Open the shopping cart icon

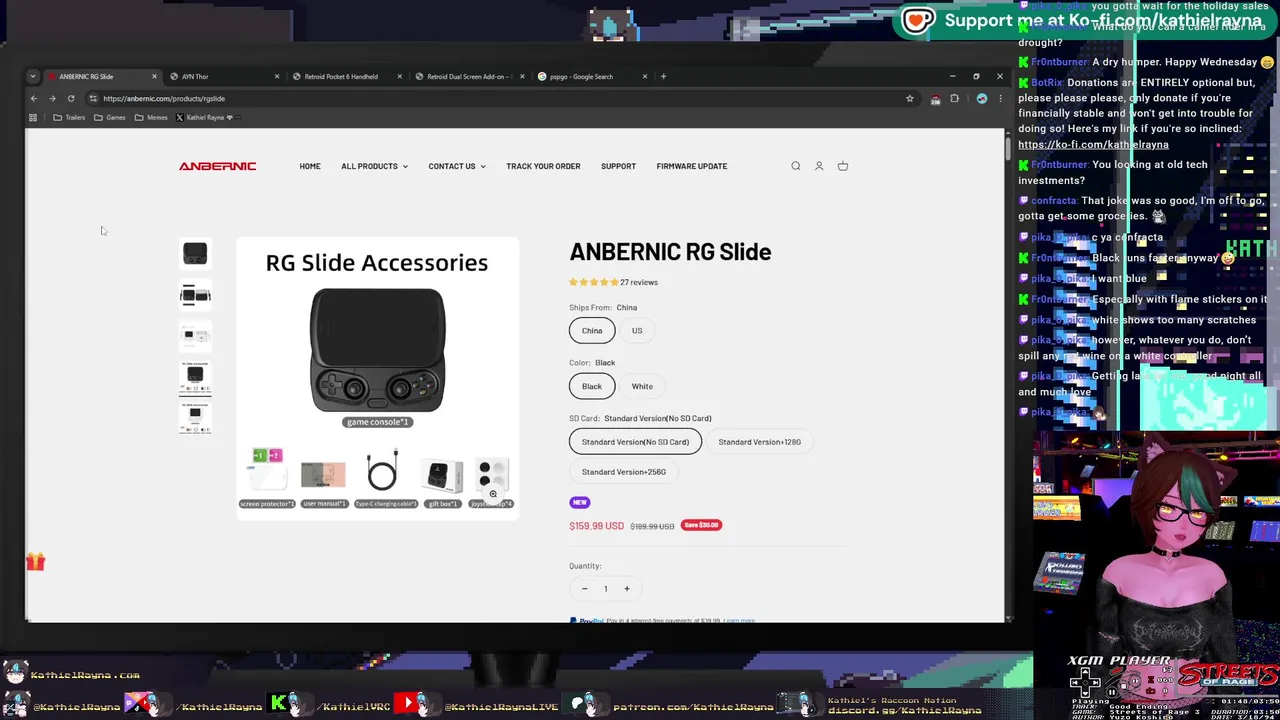pyautogui.click(x=843, y=166)
